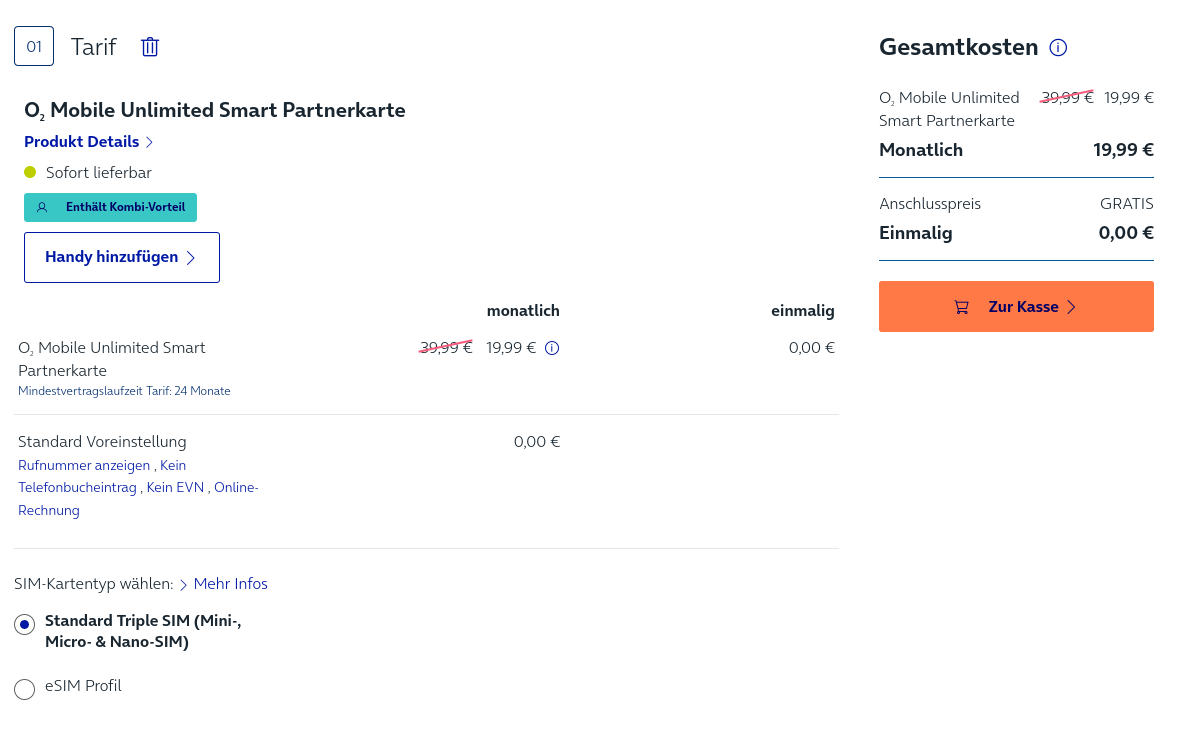Open the Mehr Infos link

click(230, 584)
